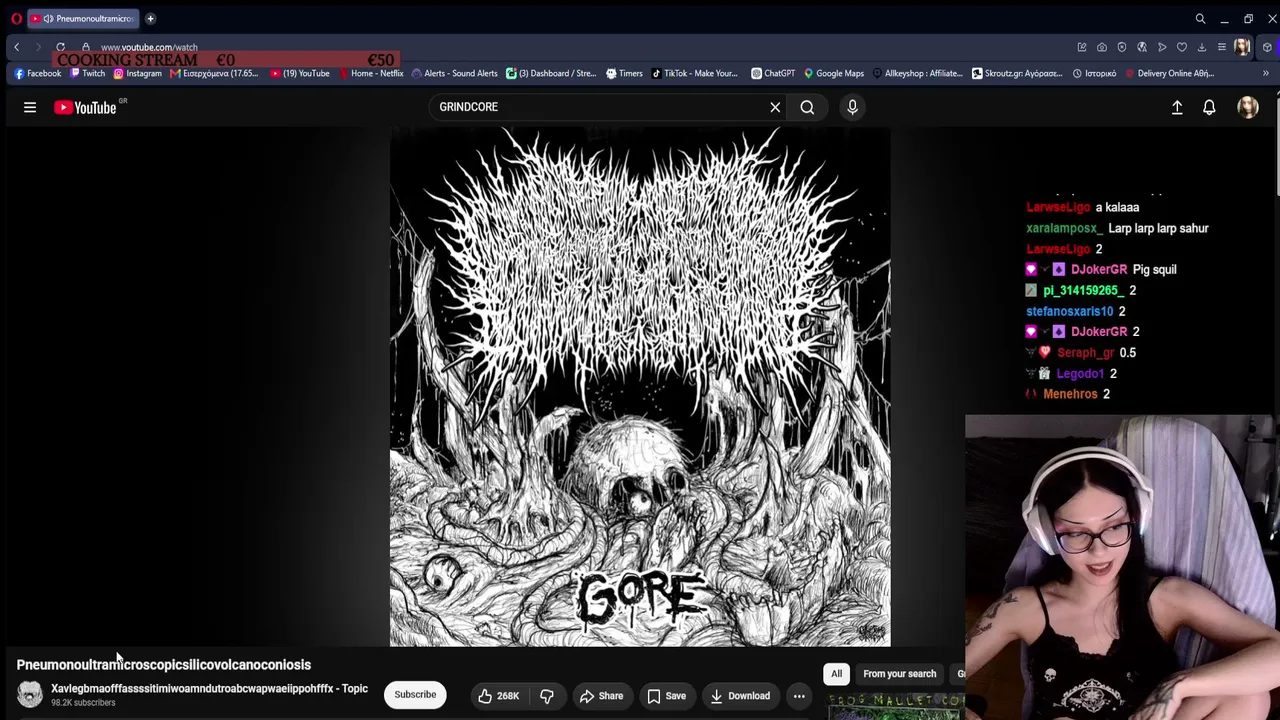Open the Gmail Εισερχόμενα bookmark
This screenshot has width=1280, height=720.
point(214,73)
